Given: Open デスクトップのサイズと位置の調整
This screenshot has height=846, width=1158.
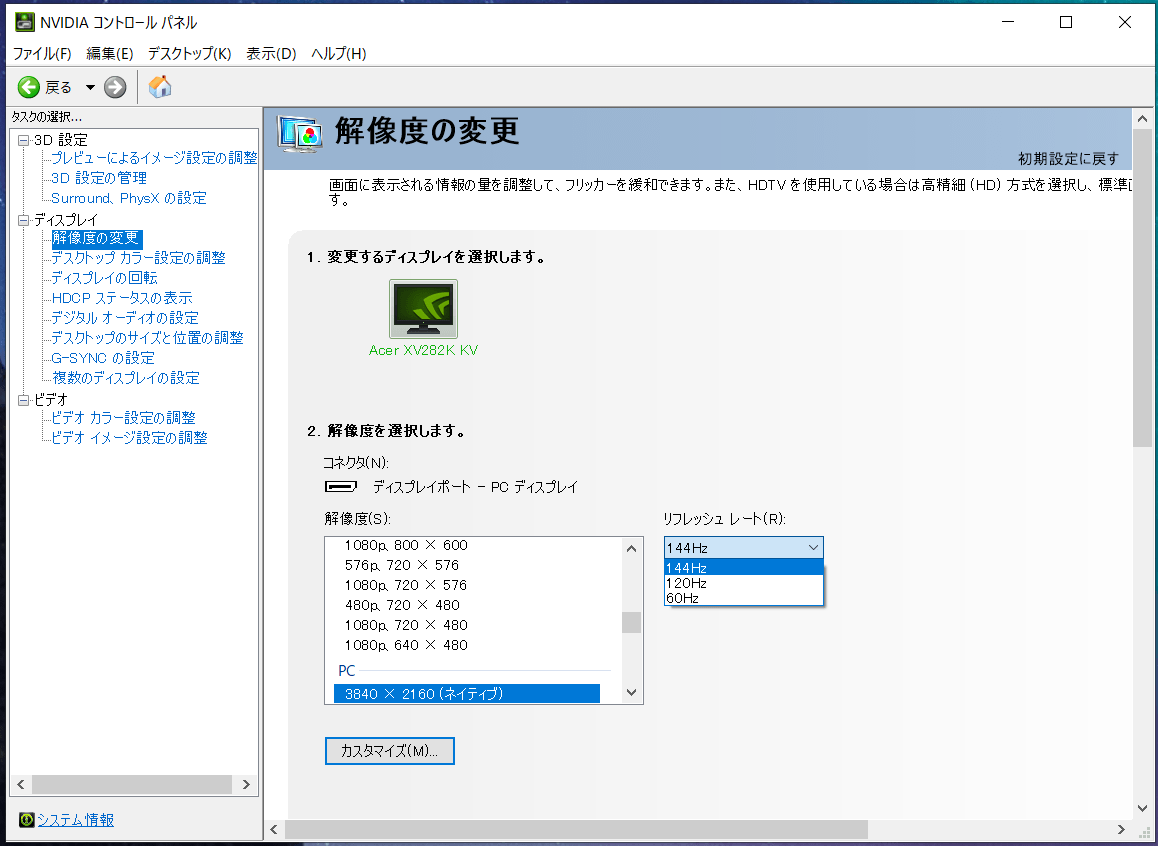Looking at the screenshot, I should 147,337.
